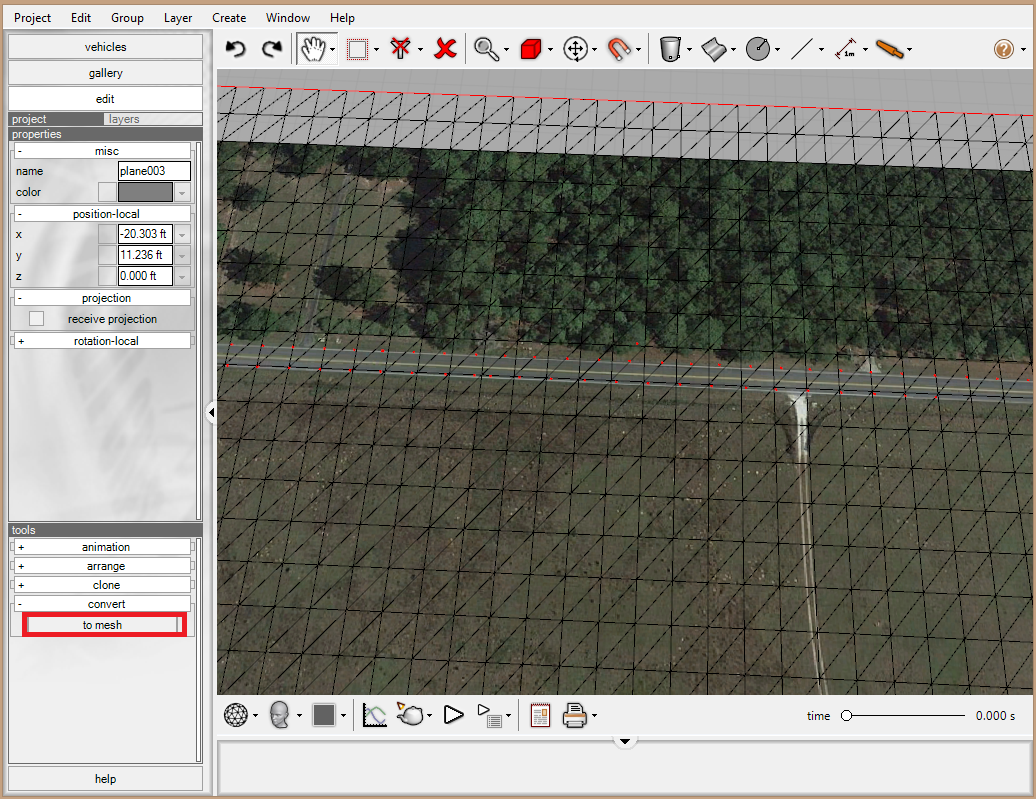The width and height of the screenshot is (1036, 799).
Task: Click the vehicles button
Action: 106,47
